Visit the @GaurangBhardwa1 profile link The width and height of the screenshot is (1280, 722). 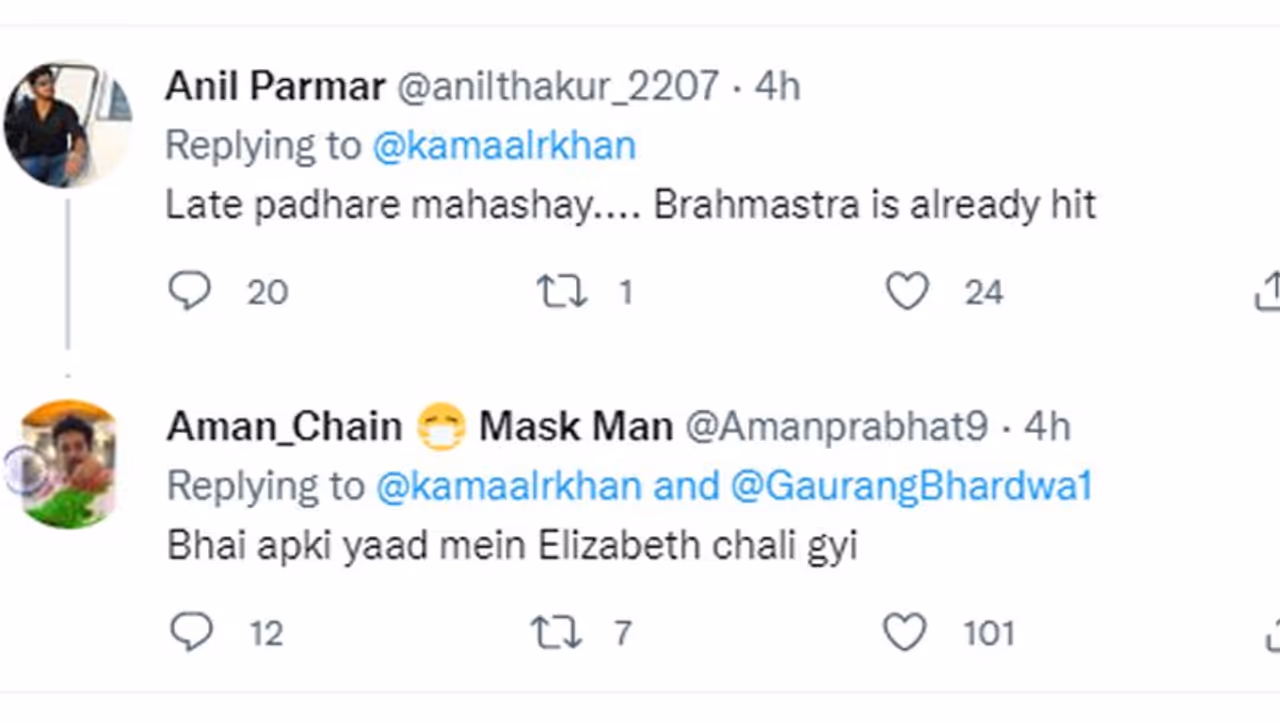911,486
